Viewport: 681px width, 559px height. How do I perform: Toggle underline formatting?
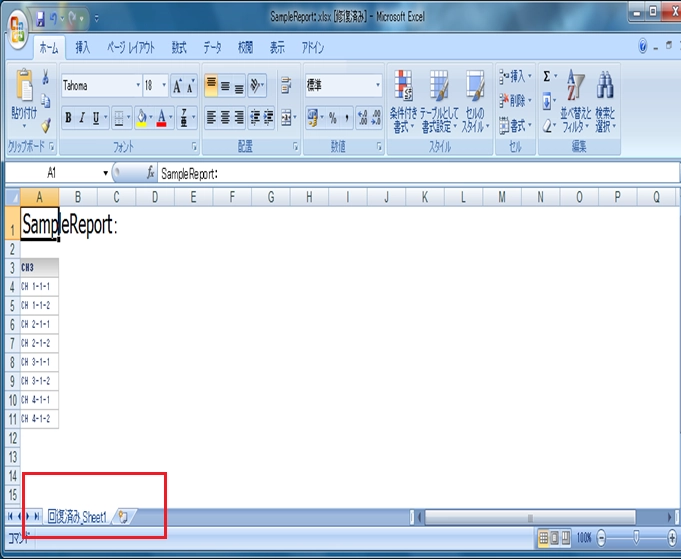point(96,118)
